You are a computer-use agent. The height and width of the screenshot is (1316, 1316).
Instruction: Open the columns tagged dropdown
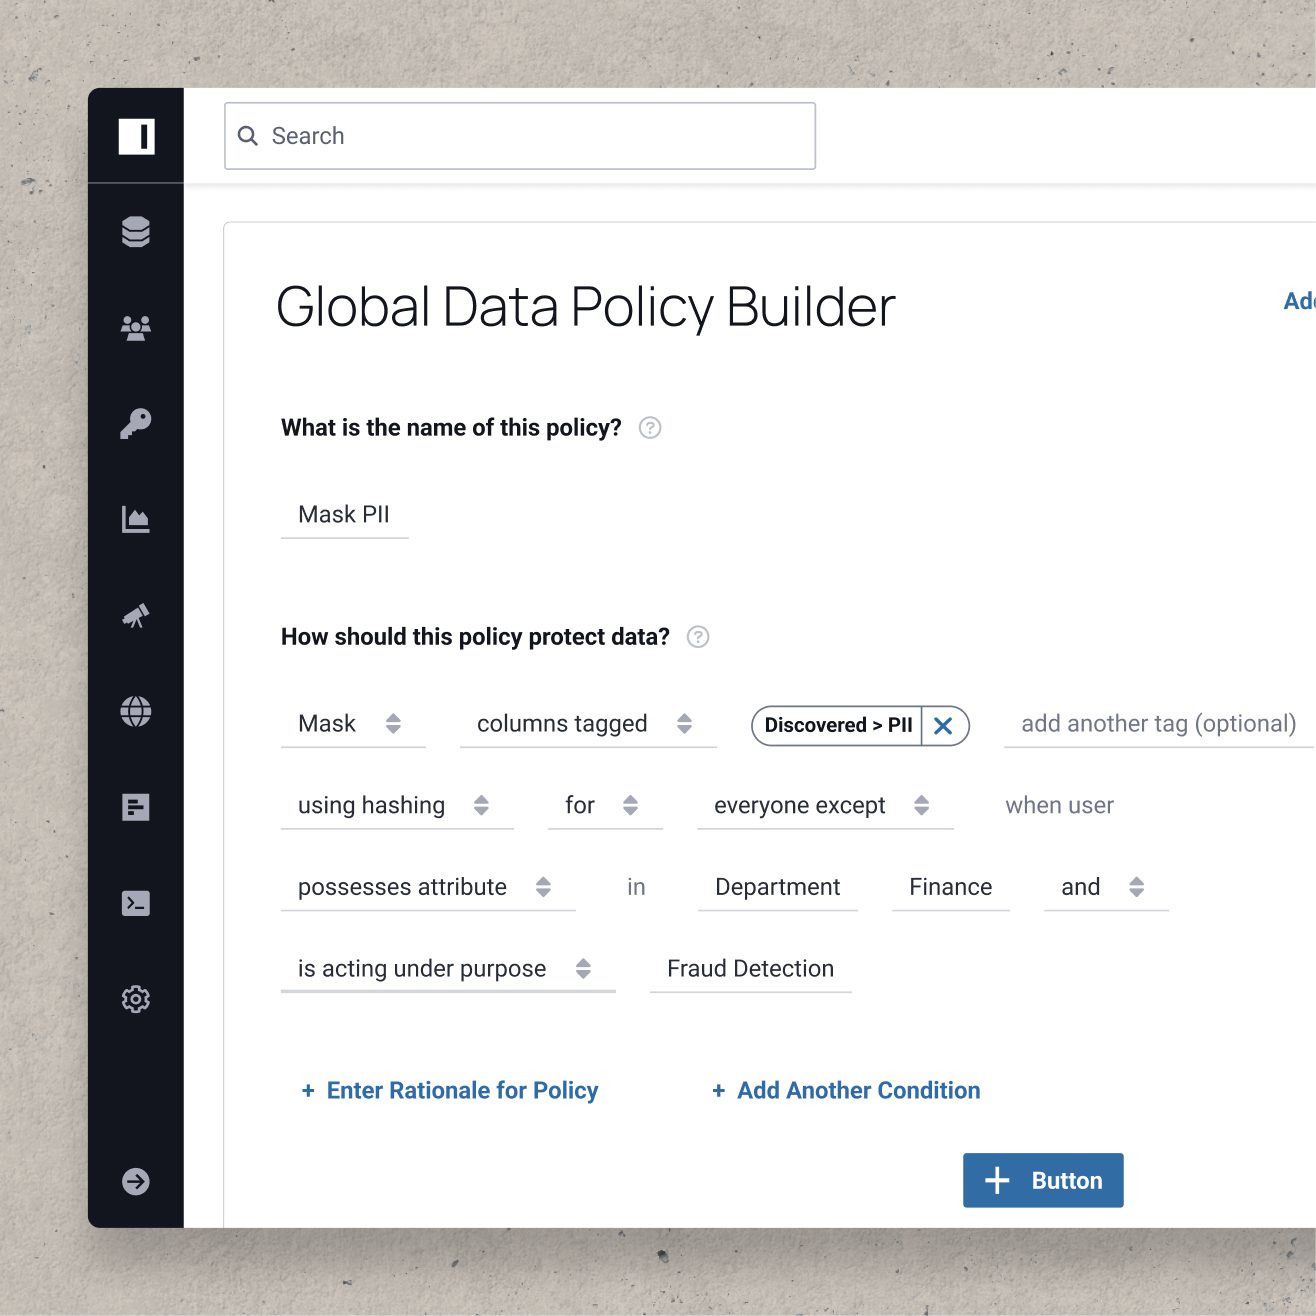(x=586, y=724)
